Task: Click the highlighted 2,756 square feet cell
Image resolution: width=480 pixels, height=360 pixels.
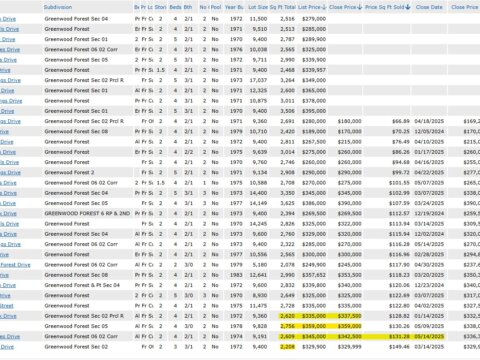Action: point(287,326)
